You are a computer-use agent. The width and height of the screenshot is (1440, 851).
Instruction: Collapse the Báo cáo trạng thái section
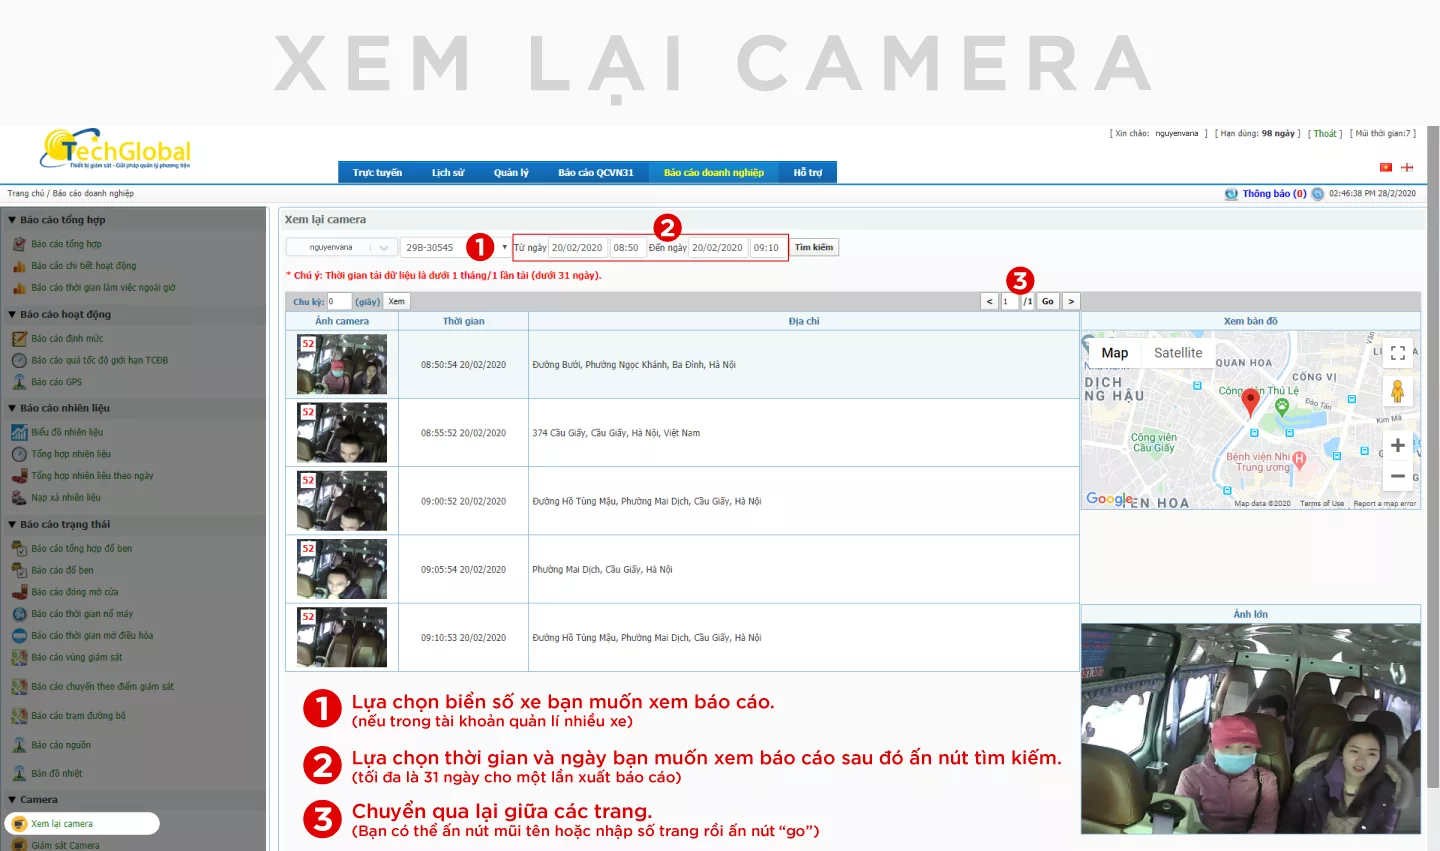pyautogui.click(x=12, y=524)
